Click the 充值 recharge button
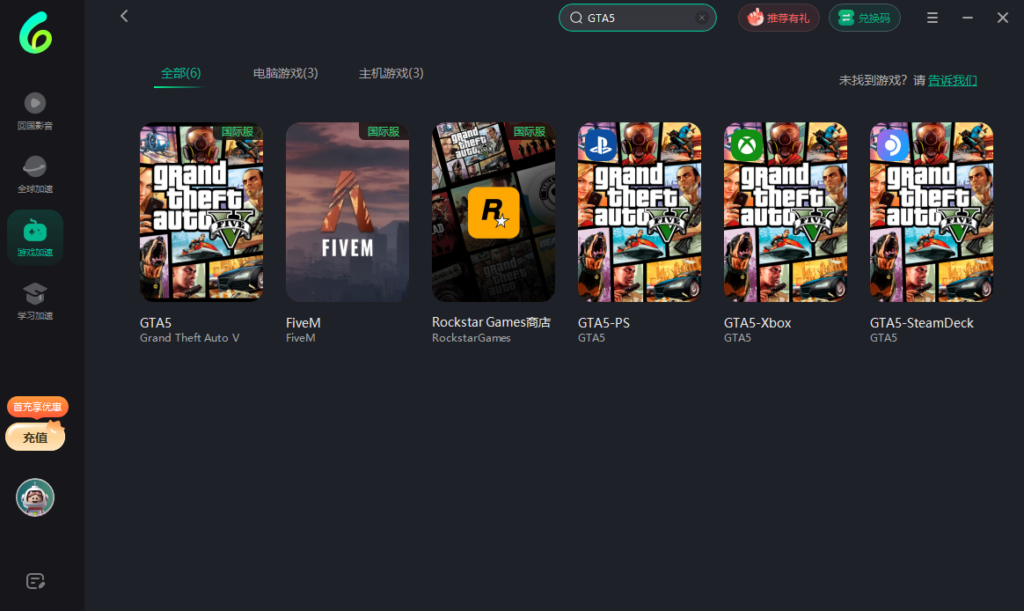 click(x=35, y=437)
